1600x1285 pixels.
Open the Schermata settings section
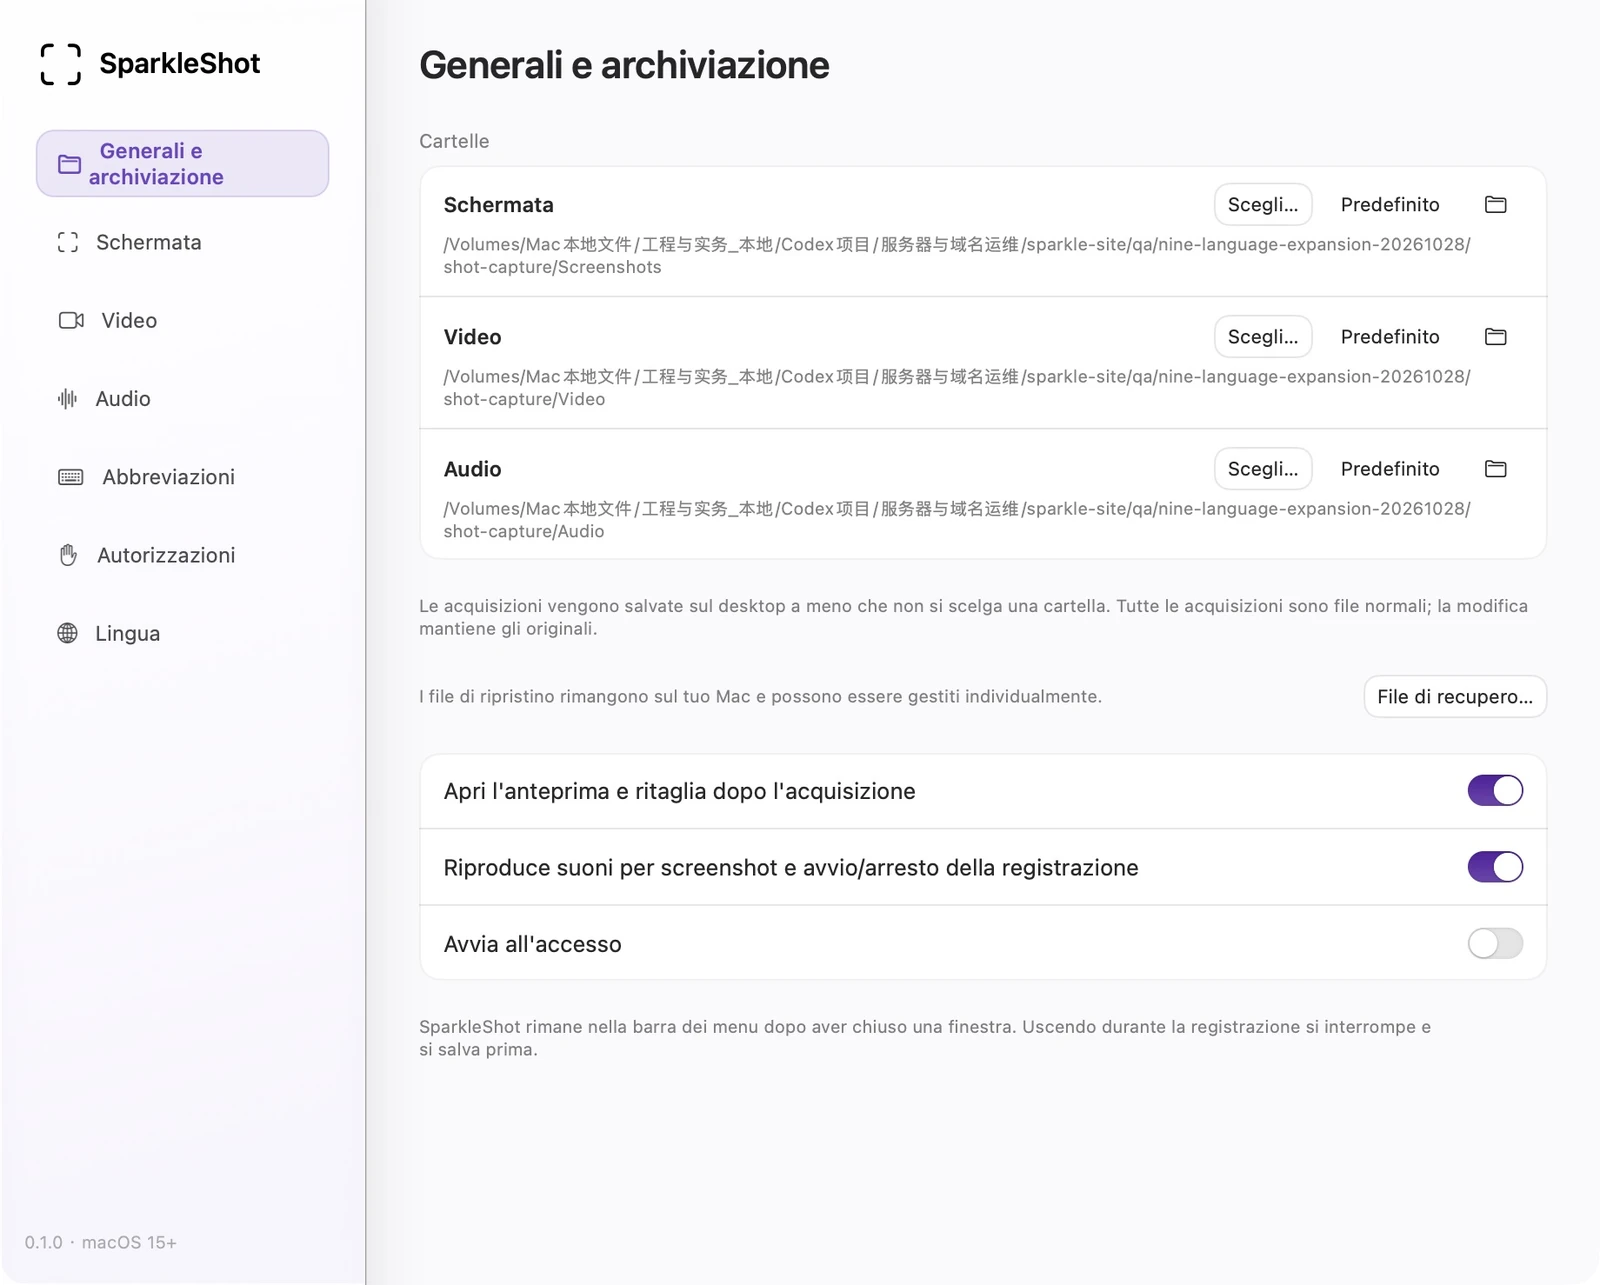pos(182,242)
